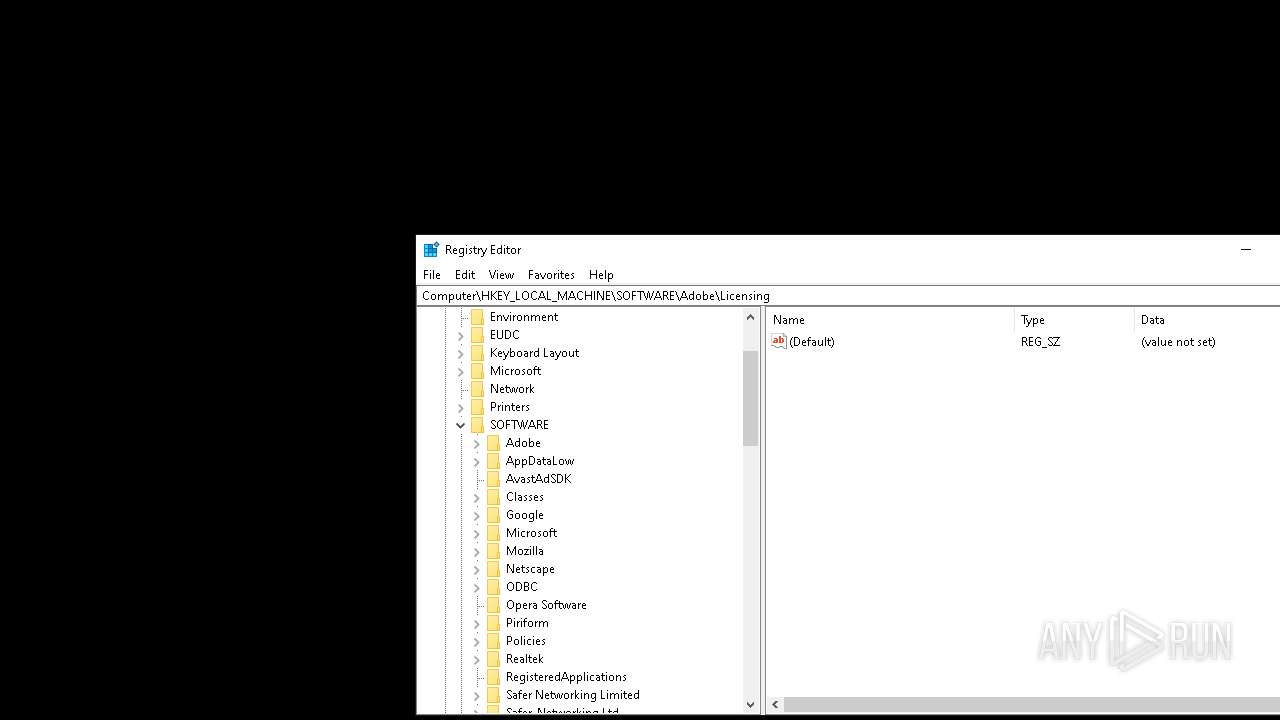1280x720 pixels.
Task: Open the View menu
Action: [501, 275]
